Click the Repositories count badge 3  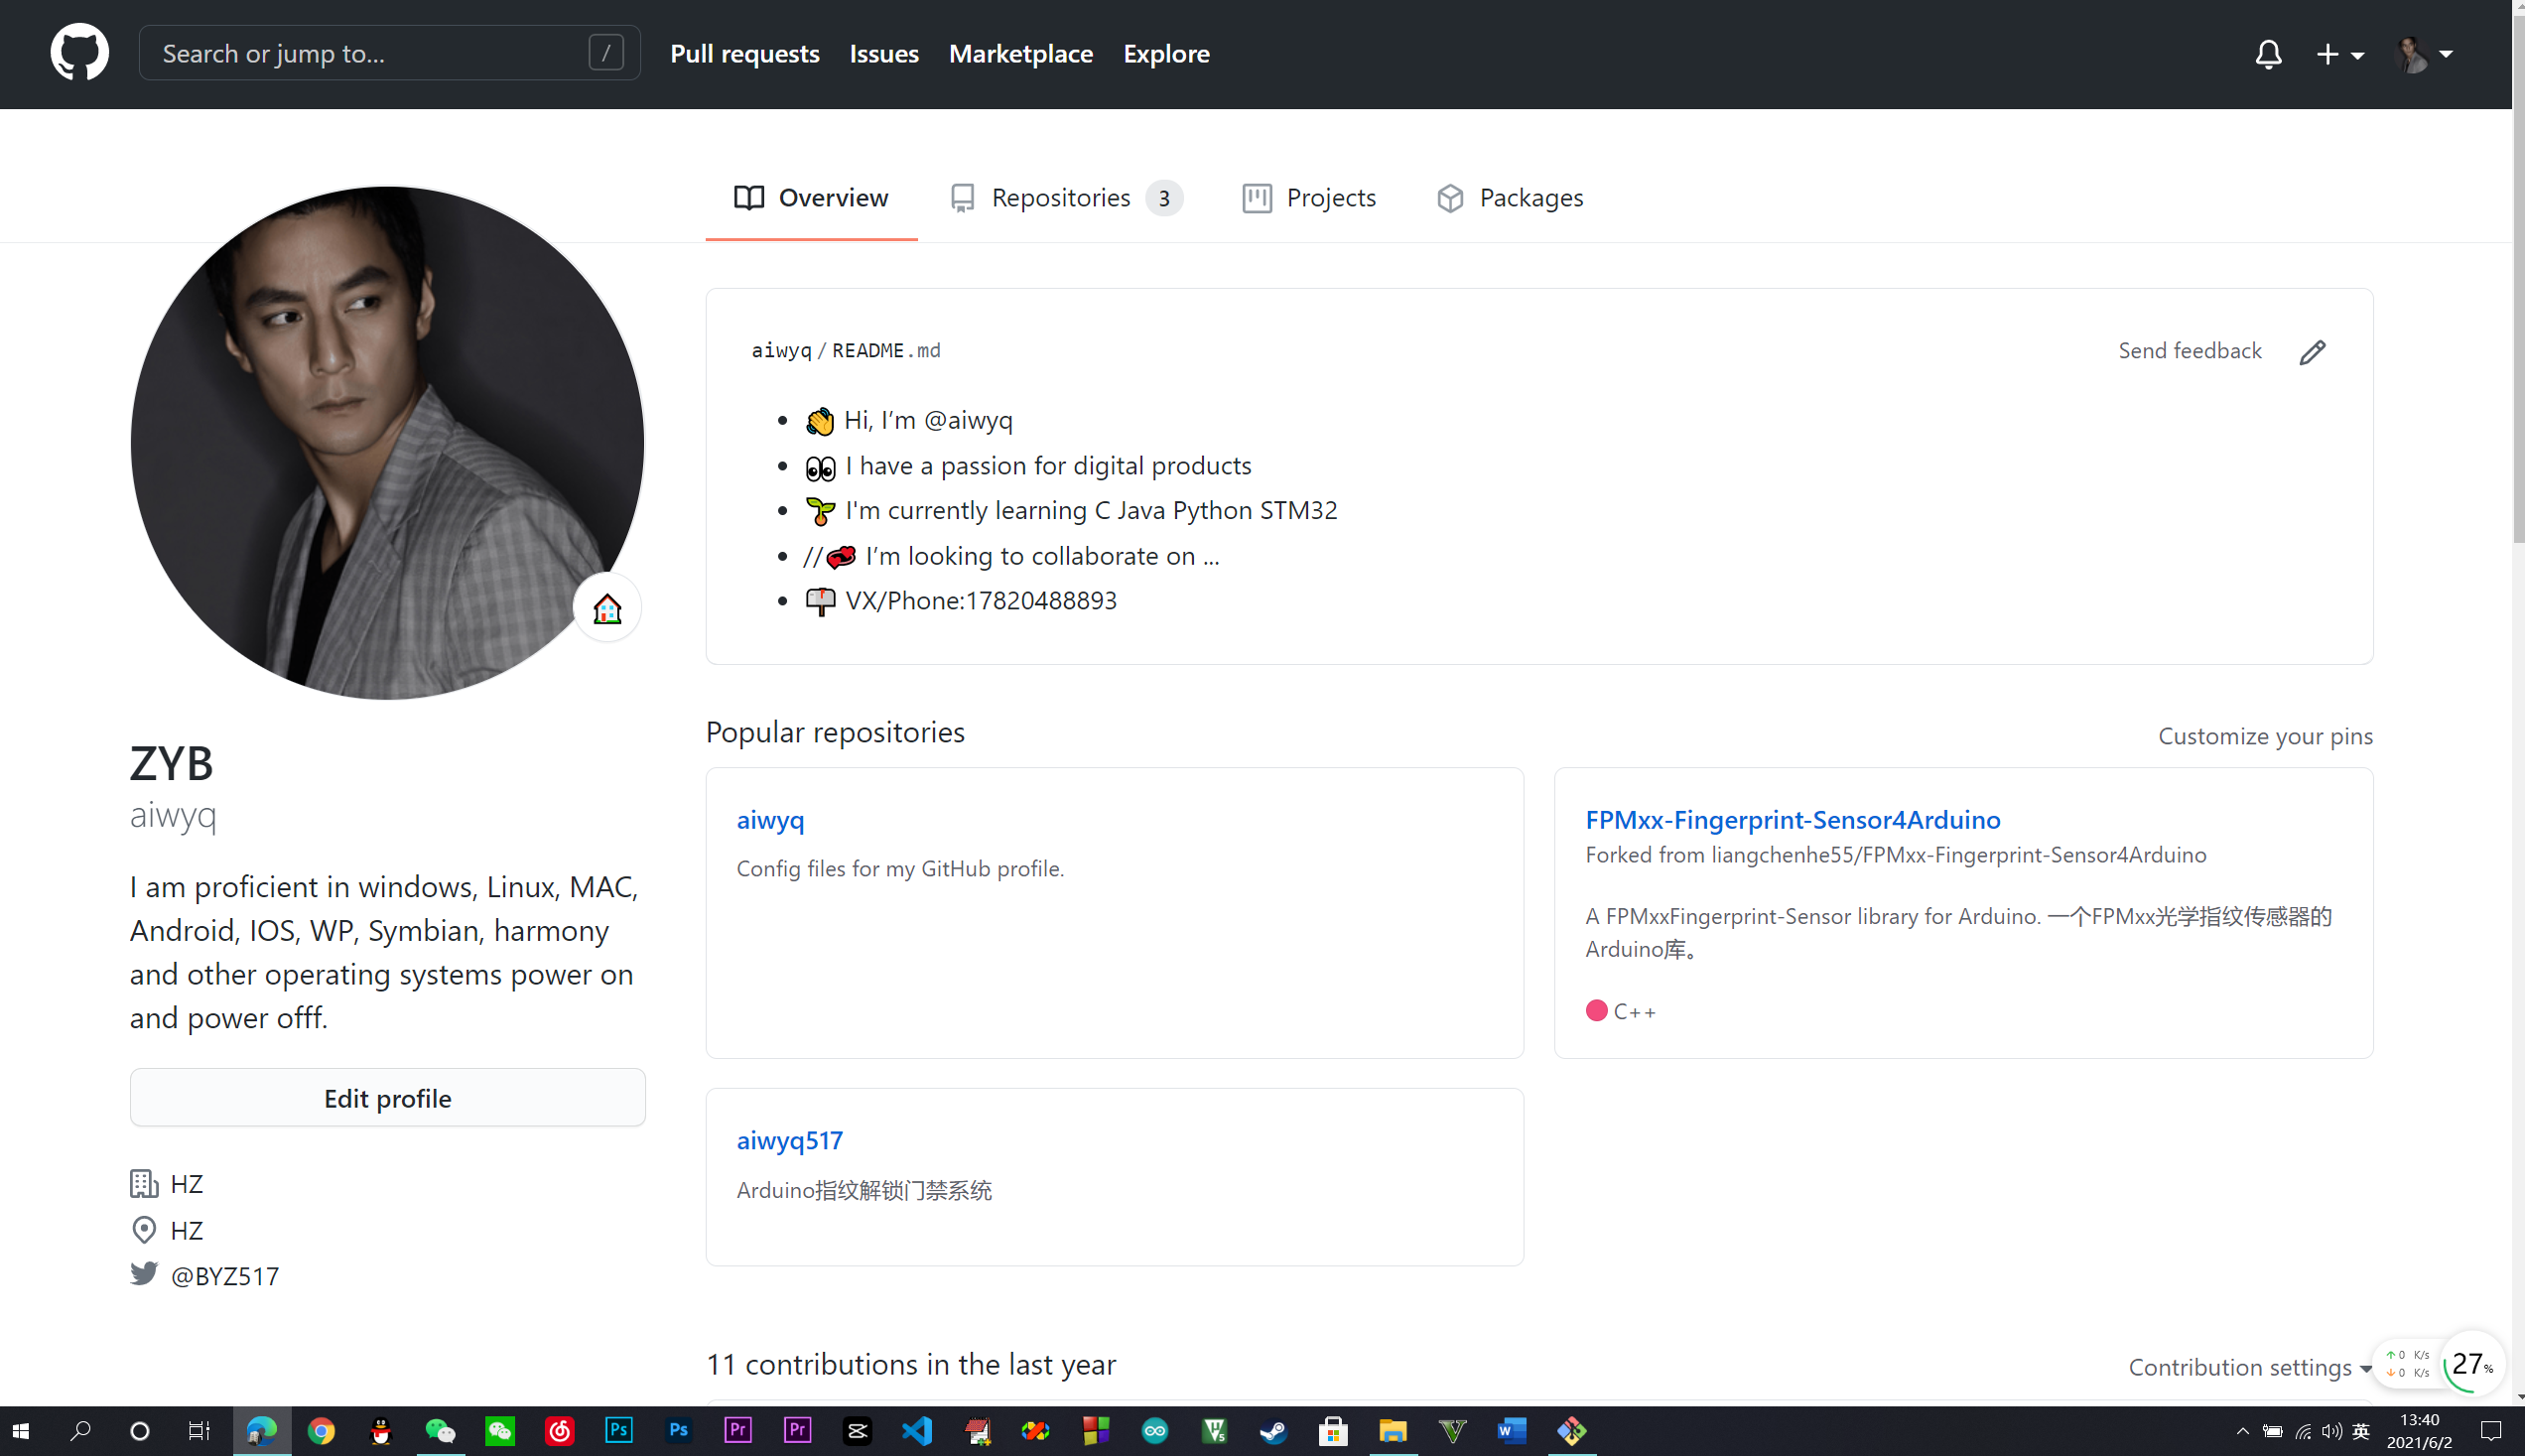(x=1164, y=198)
